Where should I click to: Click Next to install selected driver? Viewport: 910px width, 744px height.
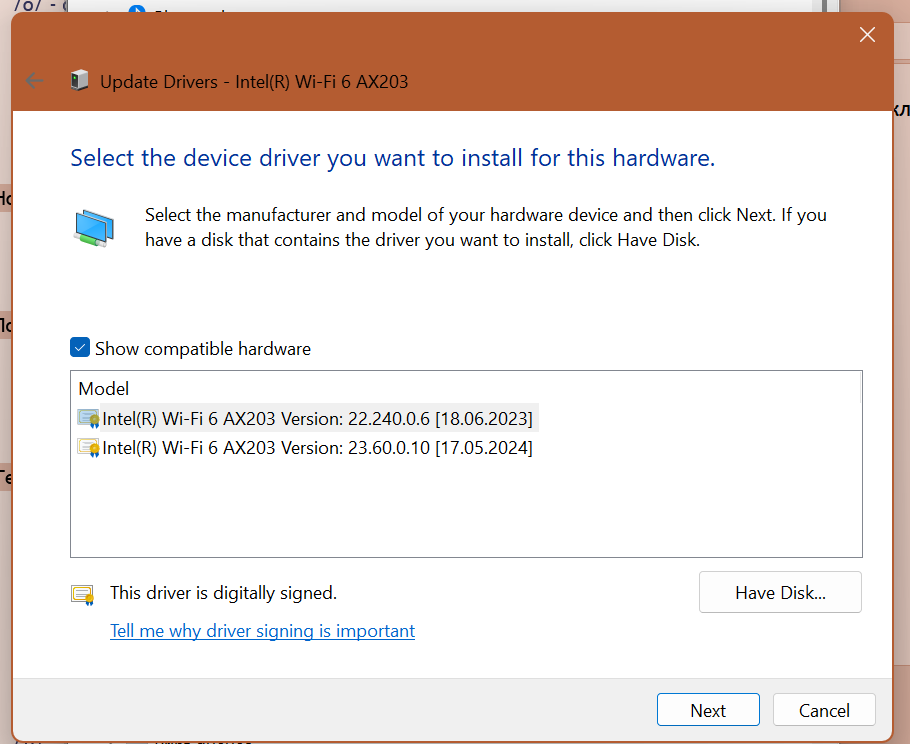708,710
